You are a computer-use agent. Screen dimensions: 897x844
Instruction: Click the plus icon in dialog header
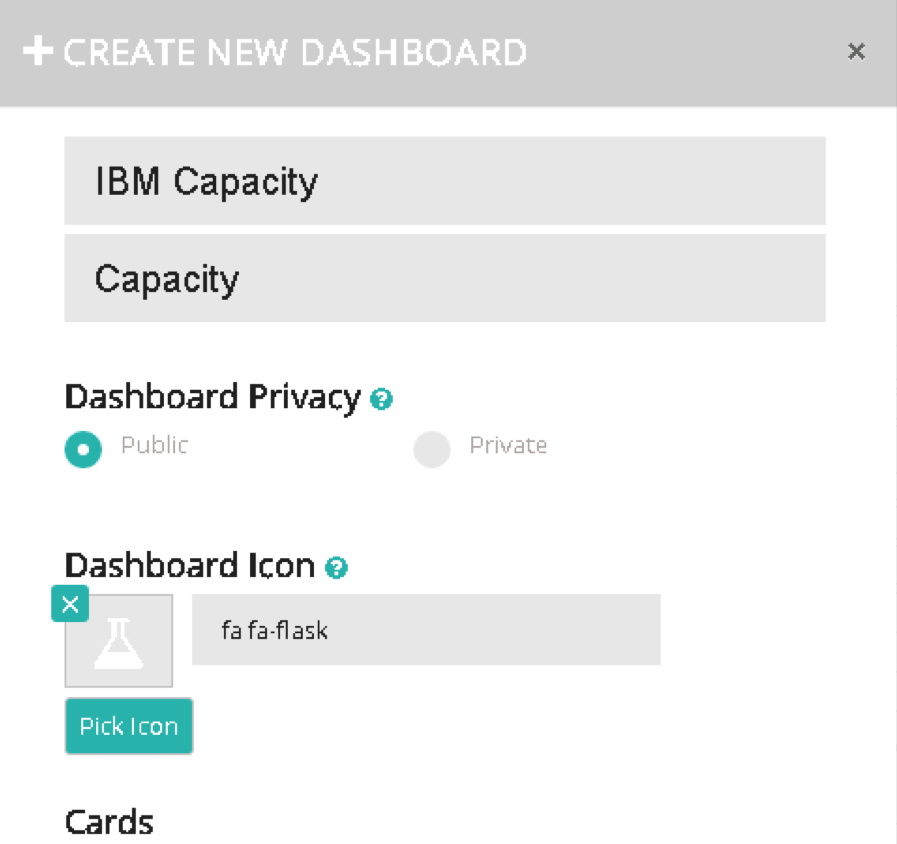tap(38, 51)
